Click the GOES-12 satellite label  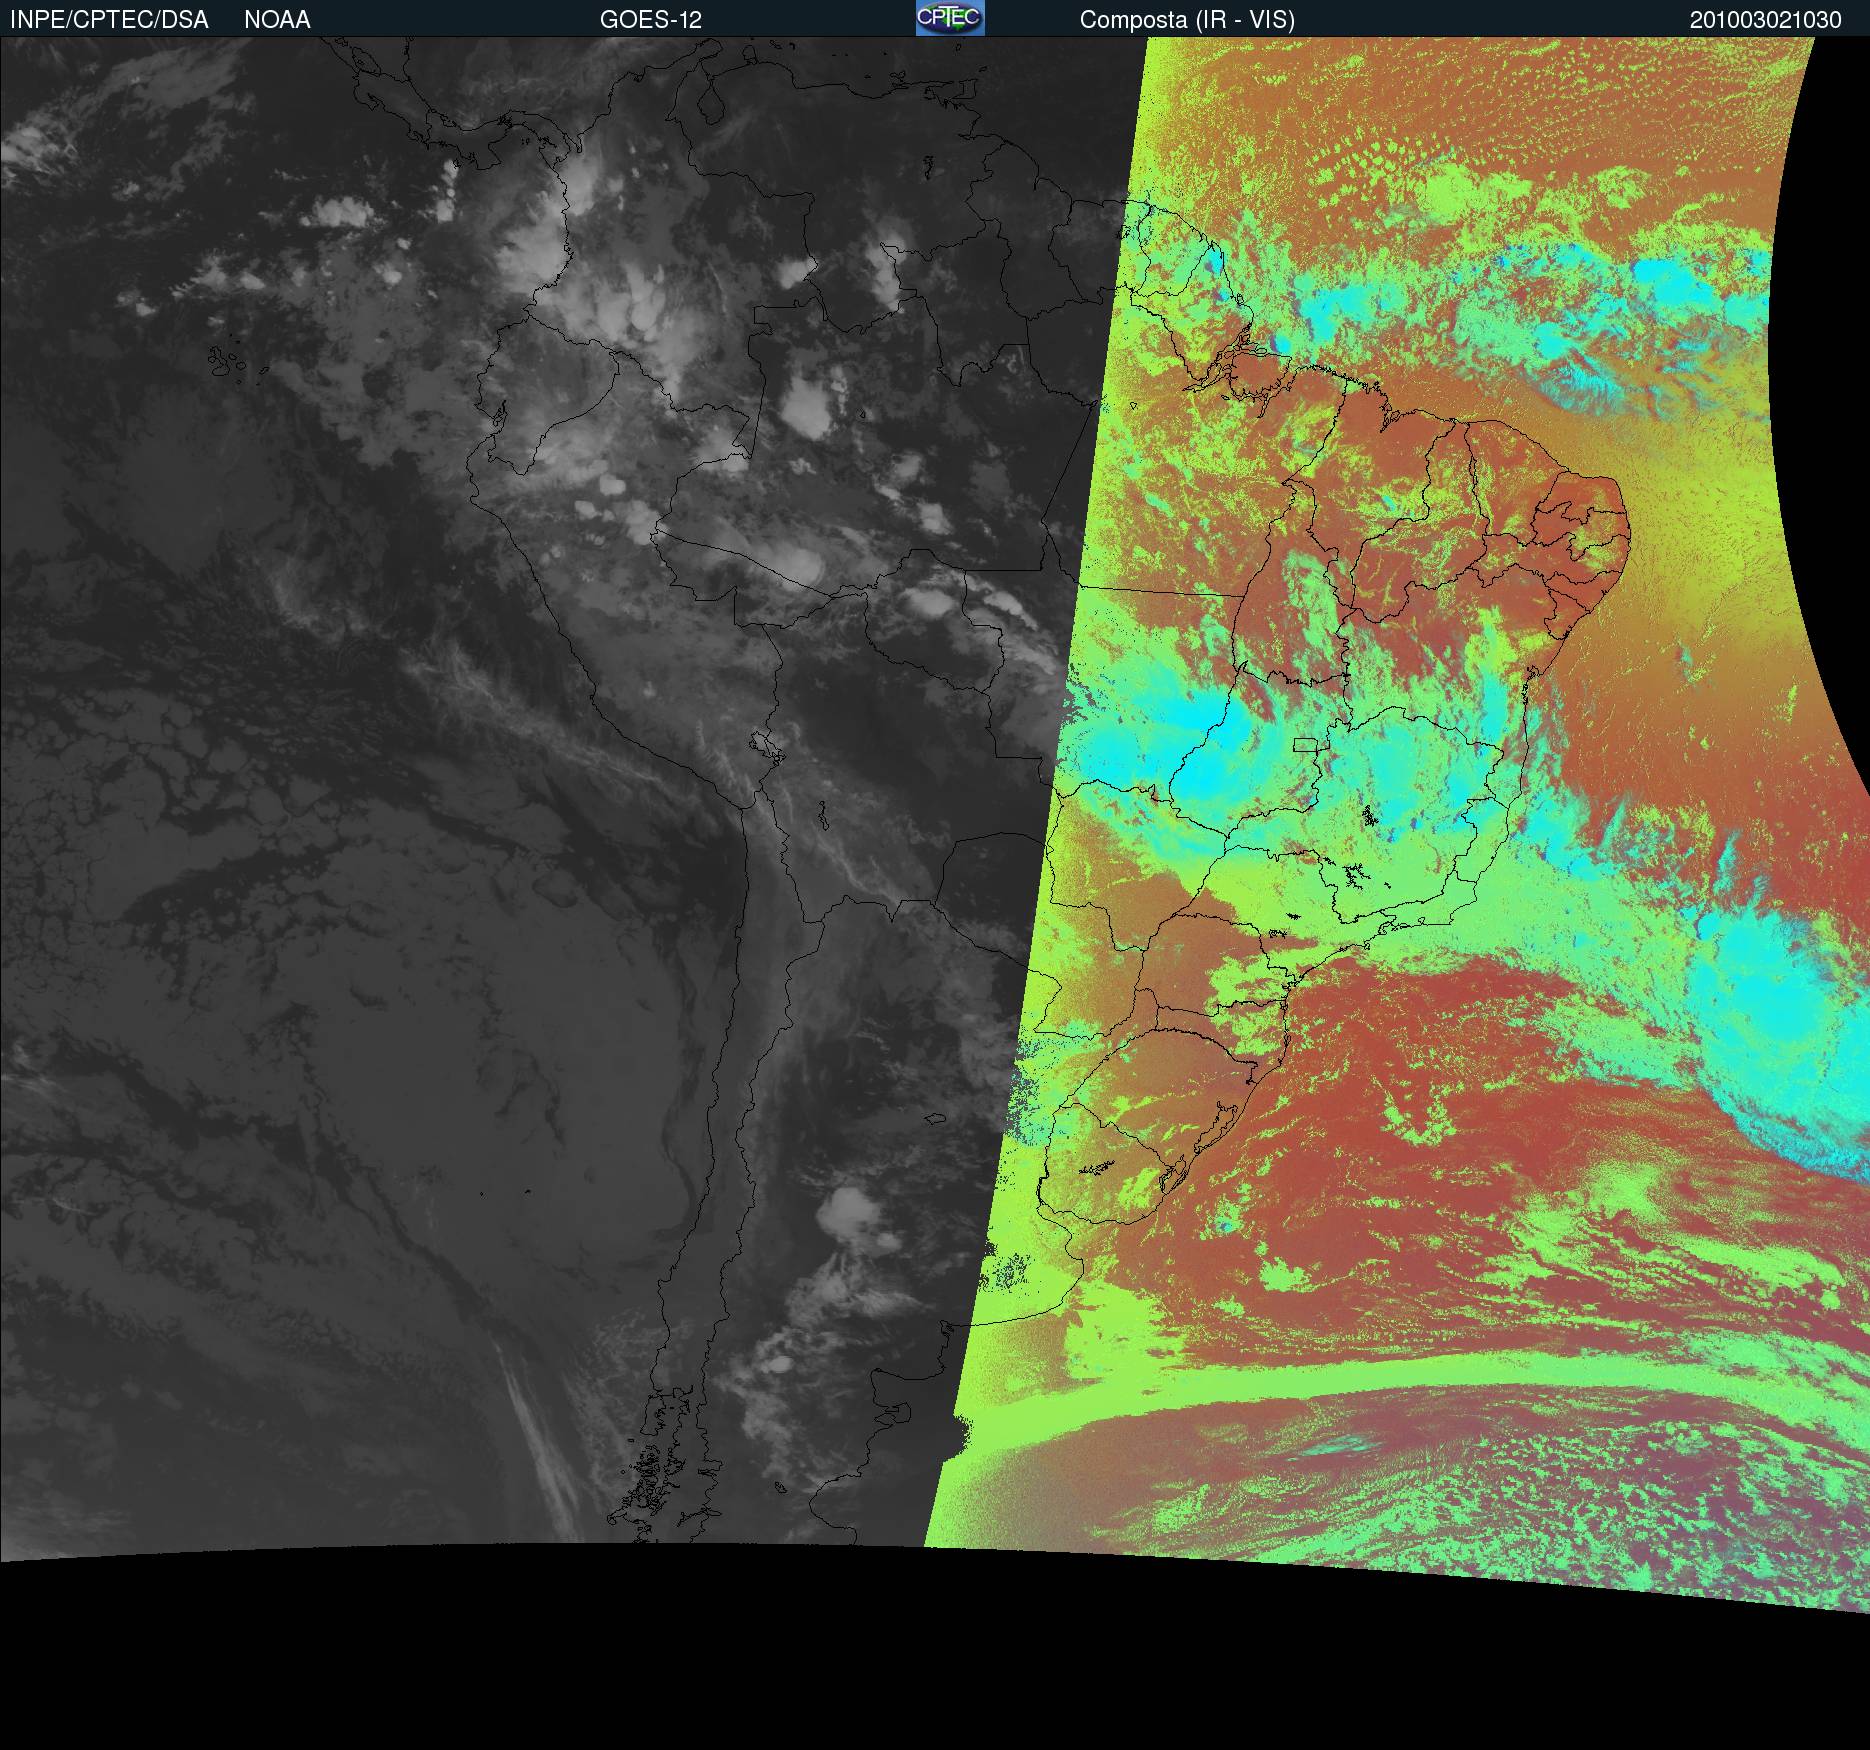click(x=651, y=20)
